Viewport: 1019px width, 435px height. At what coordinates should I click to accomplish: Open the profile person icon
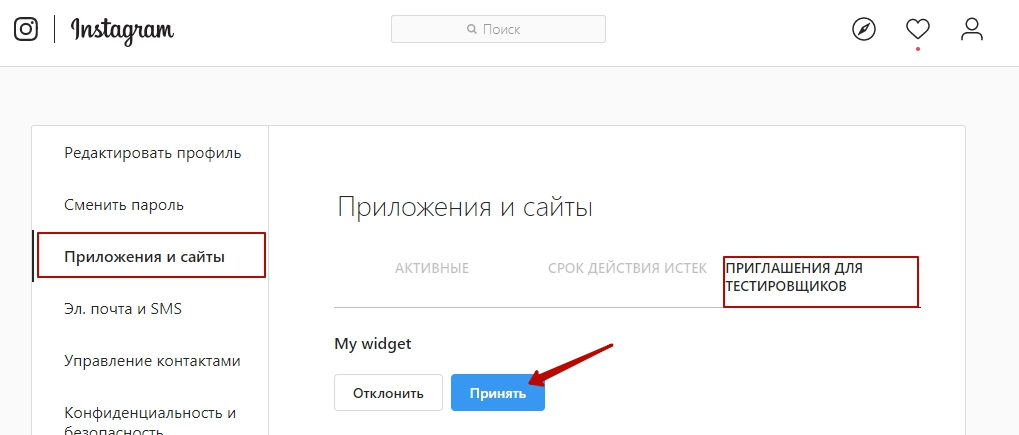point(971,29)
